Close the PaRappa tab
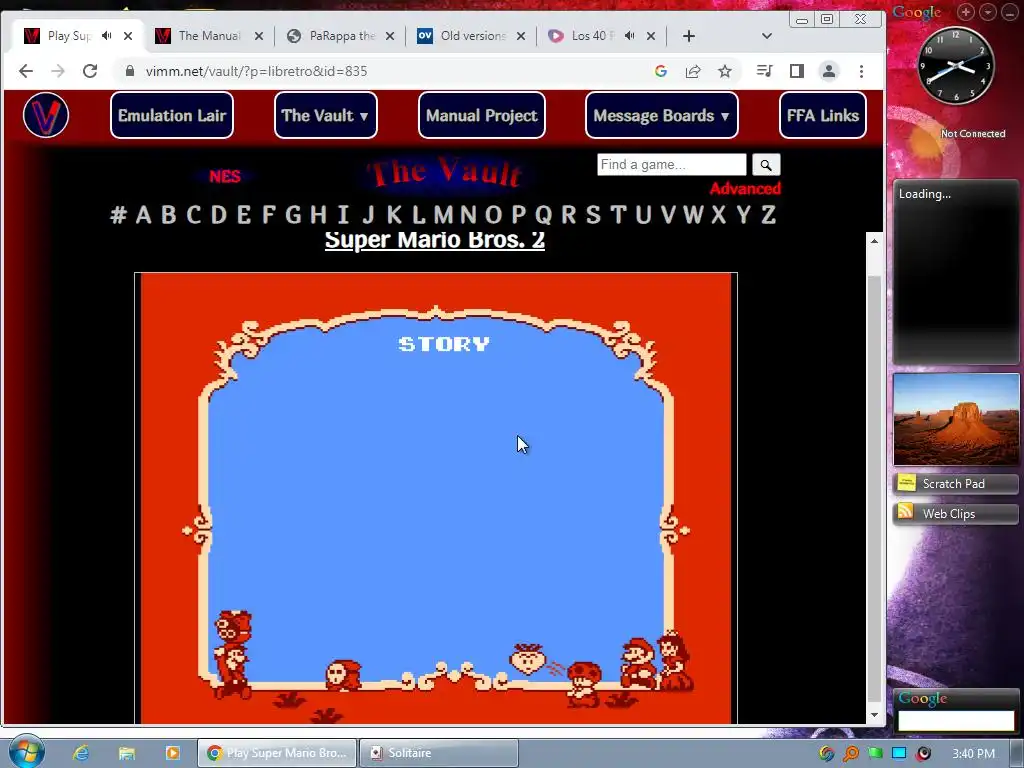 coord(390,36)
